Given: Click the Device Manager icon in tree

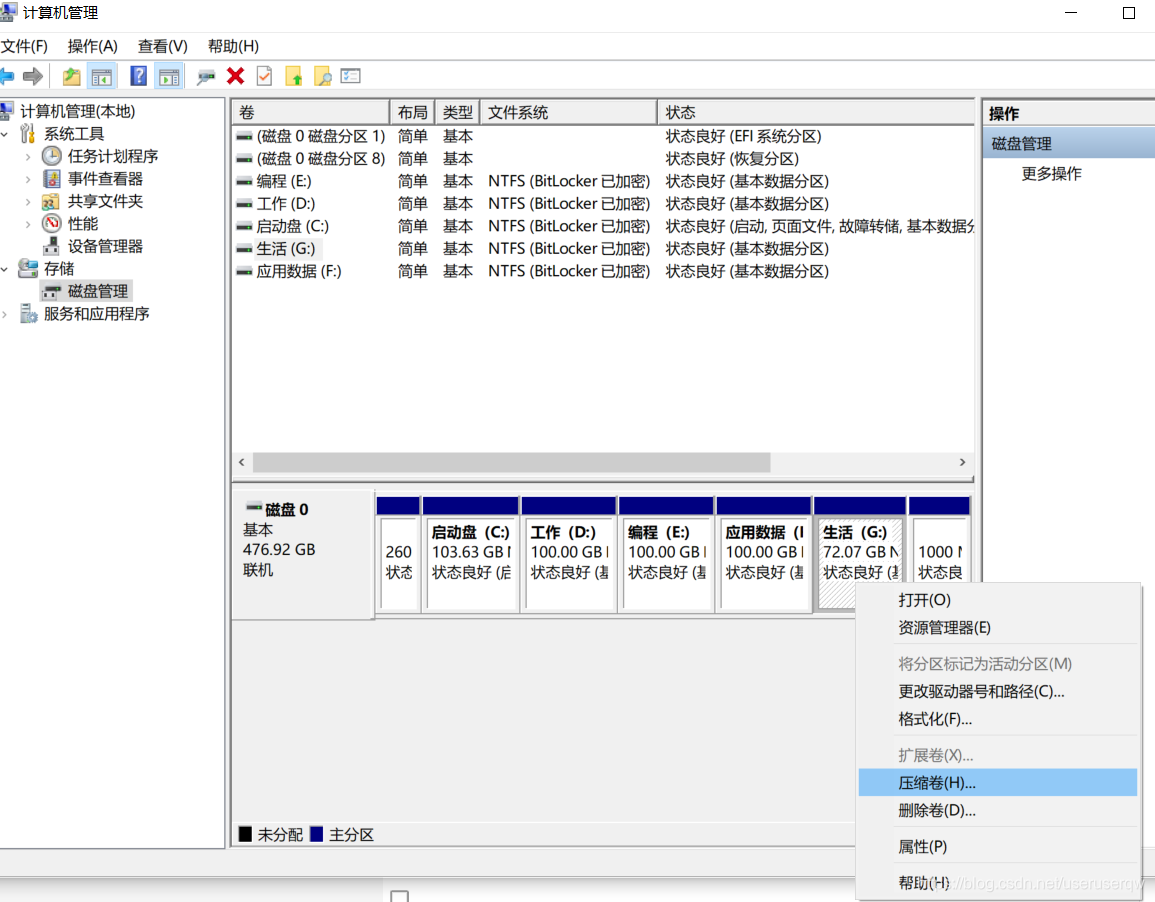Looking at the screenshot, I should coord(52,247).
